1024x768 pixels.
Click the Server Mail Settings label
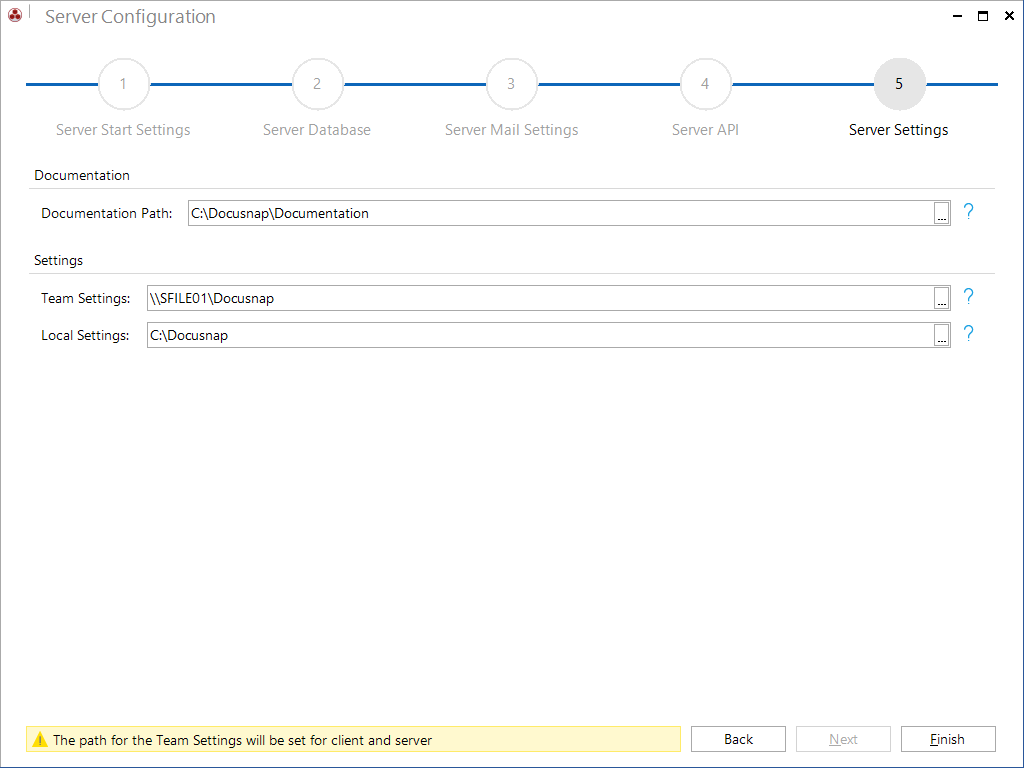[x=511, y=130]
